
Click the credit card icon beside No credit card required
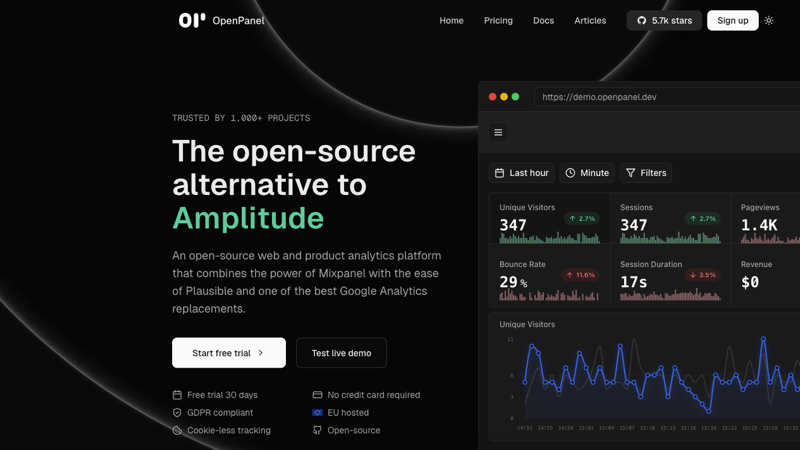(317, 395)
